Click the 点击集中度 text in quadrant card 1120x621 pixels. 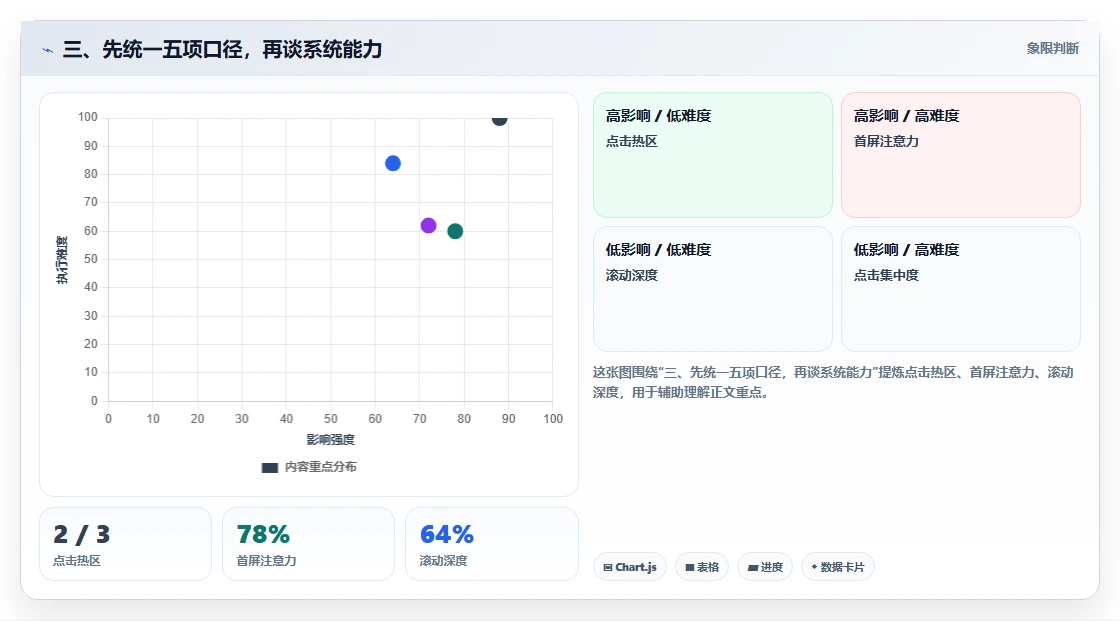[x=886, y=275]
